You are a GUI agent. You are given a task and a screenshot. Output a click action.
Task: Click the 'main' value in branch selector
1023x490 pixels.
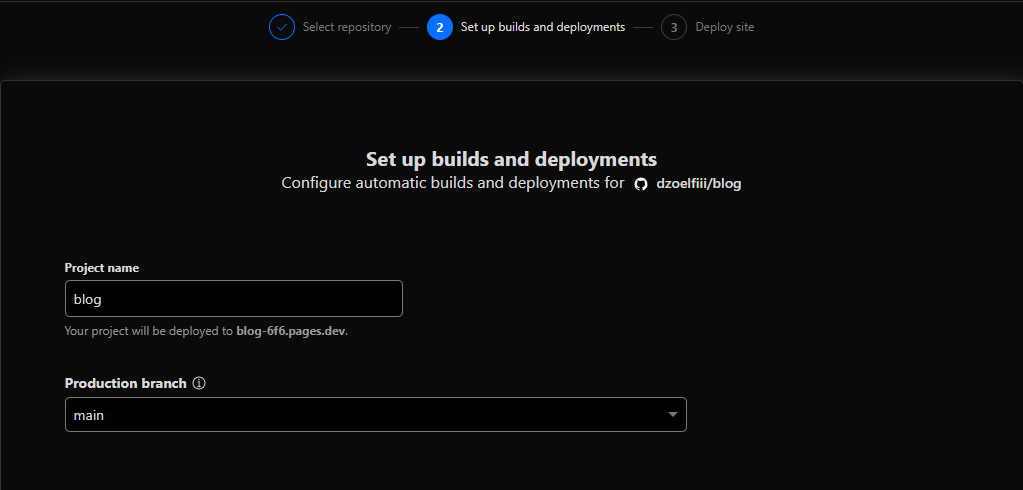pos(89,415)
